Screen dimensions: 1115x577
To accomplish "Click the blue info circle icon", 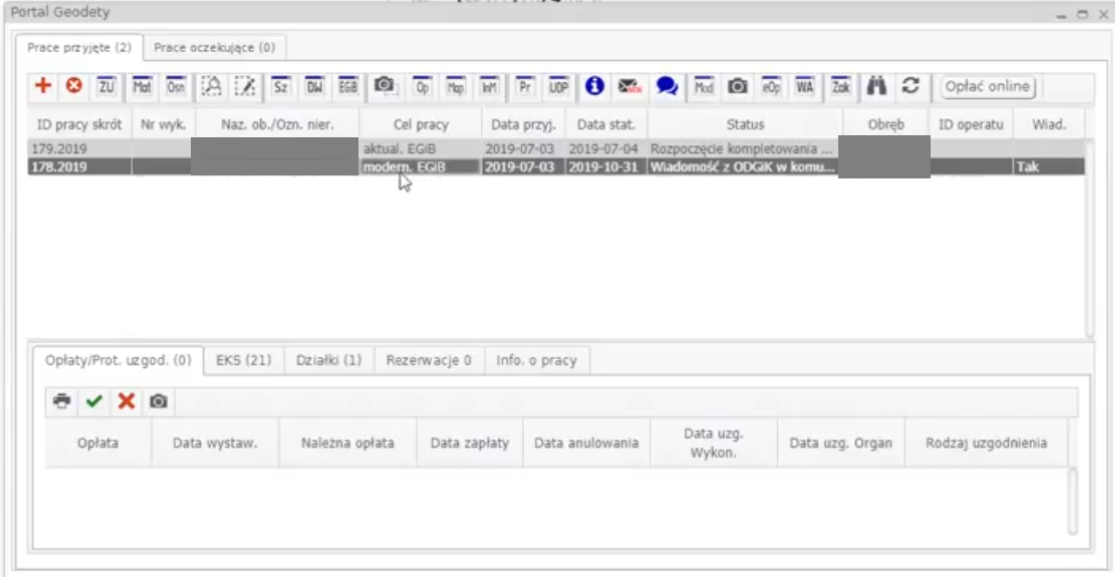I will pos(594,87).
